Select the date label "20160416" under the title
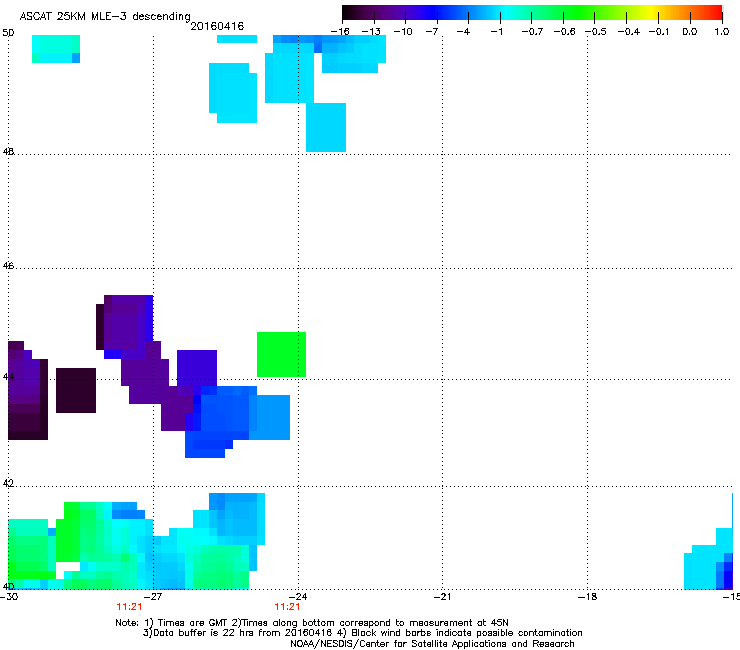Screen dimensions: 740x650 [217, 26]
